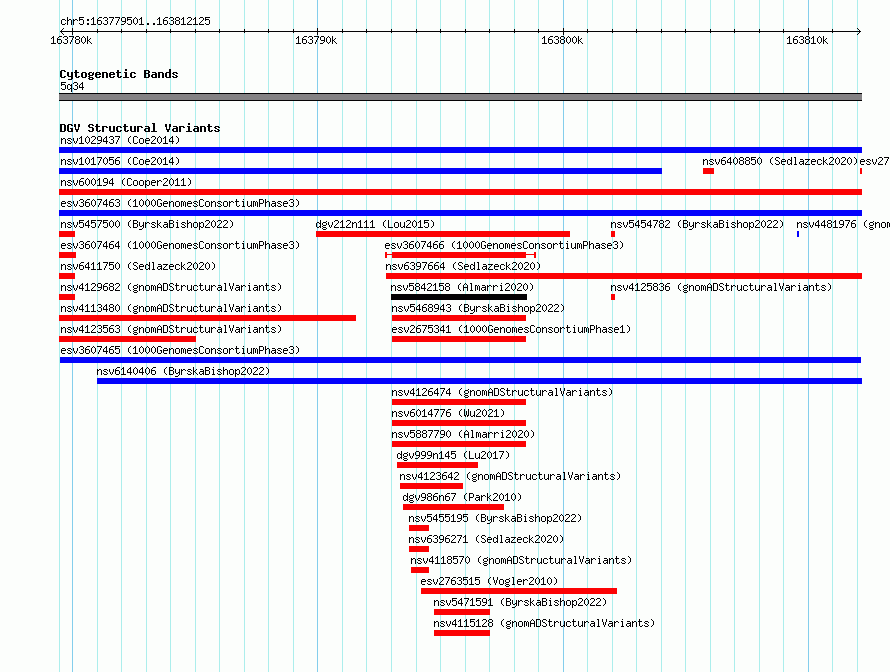Click the nsv4481976 variant label
Screen dimensions: 890x672
pos(843,224)
